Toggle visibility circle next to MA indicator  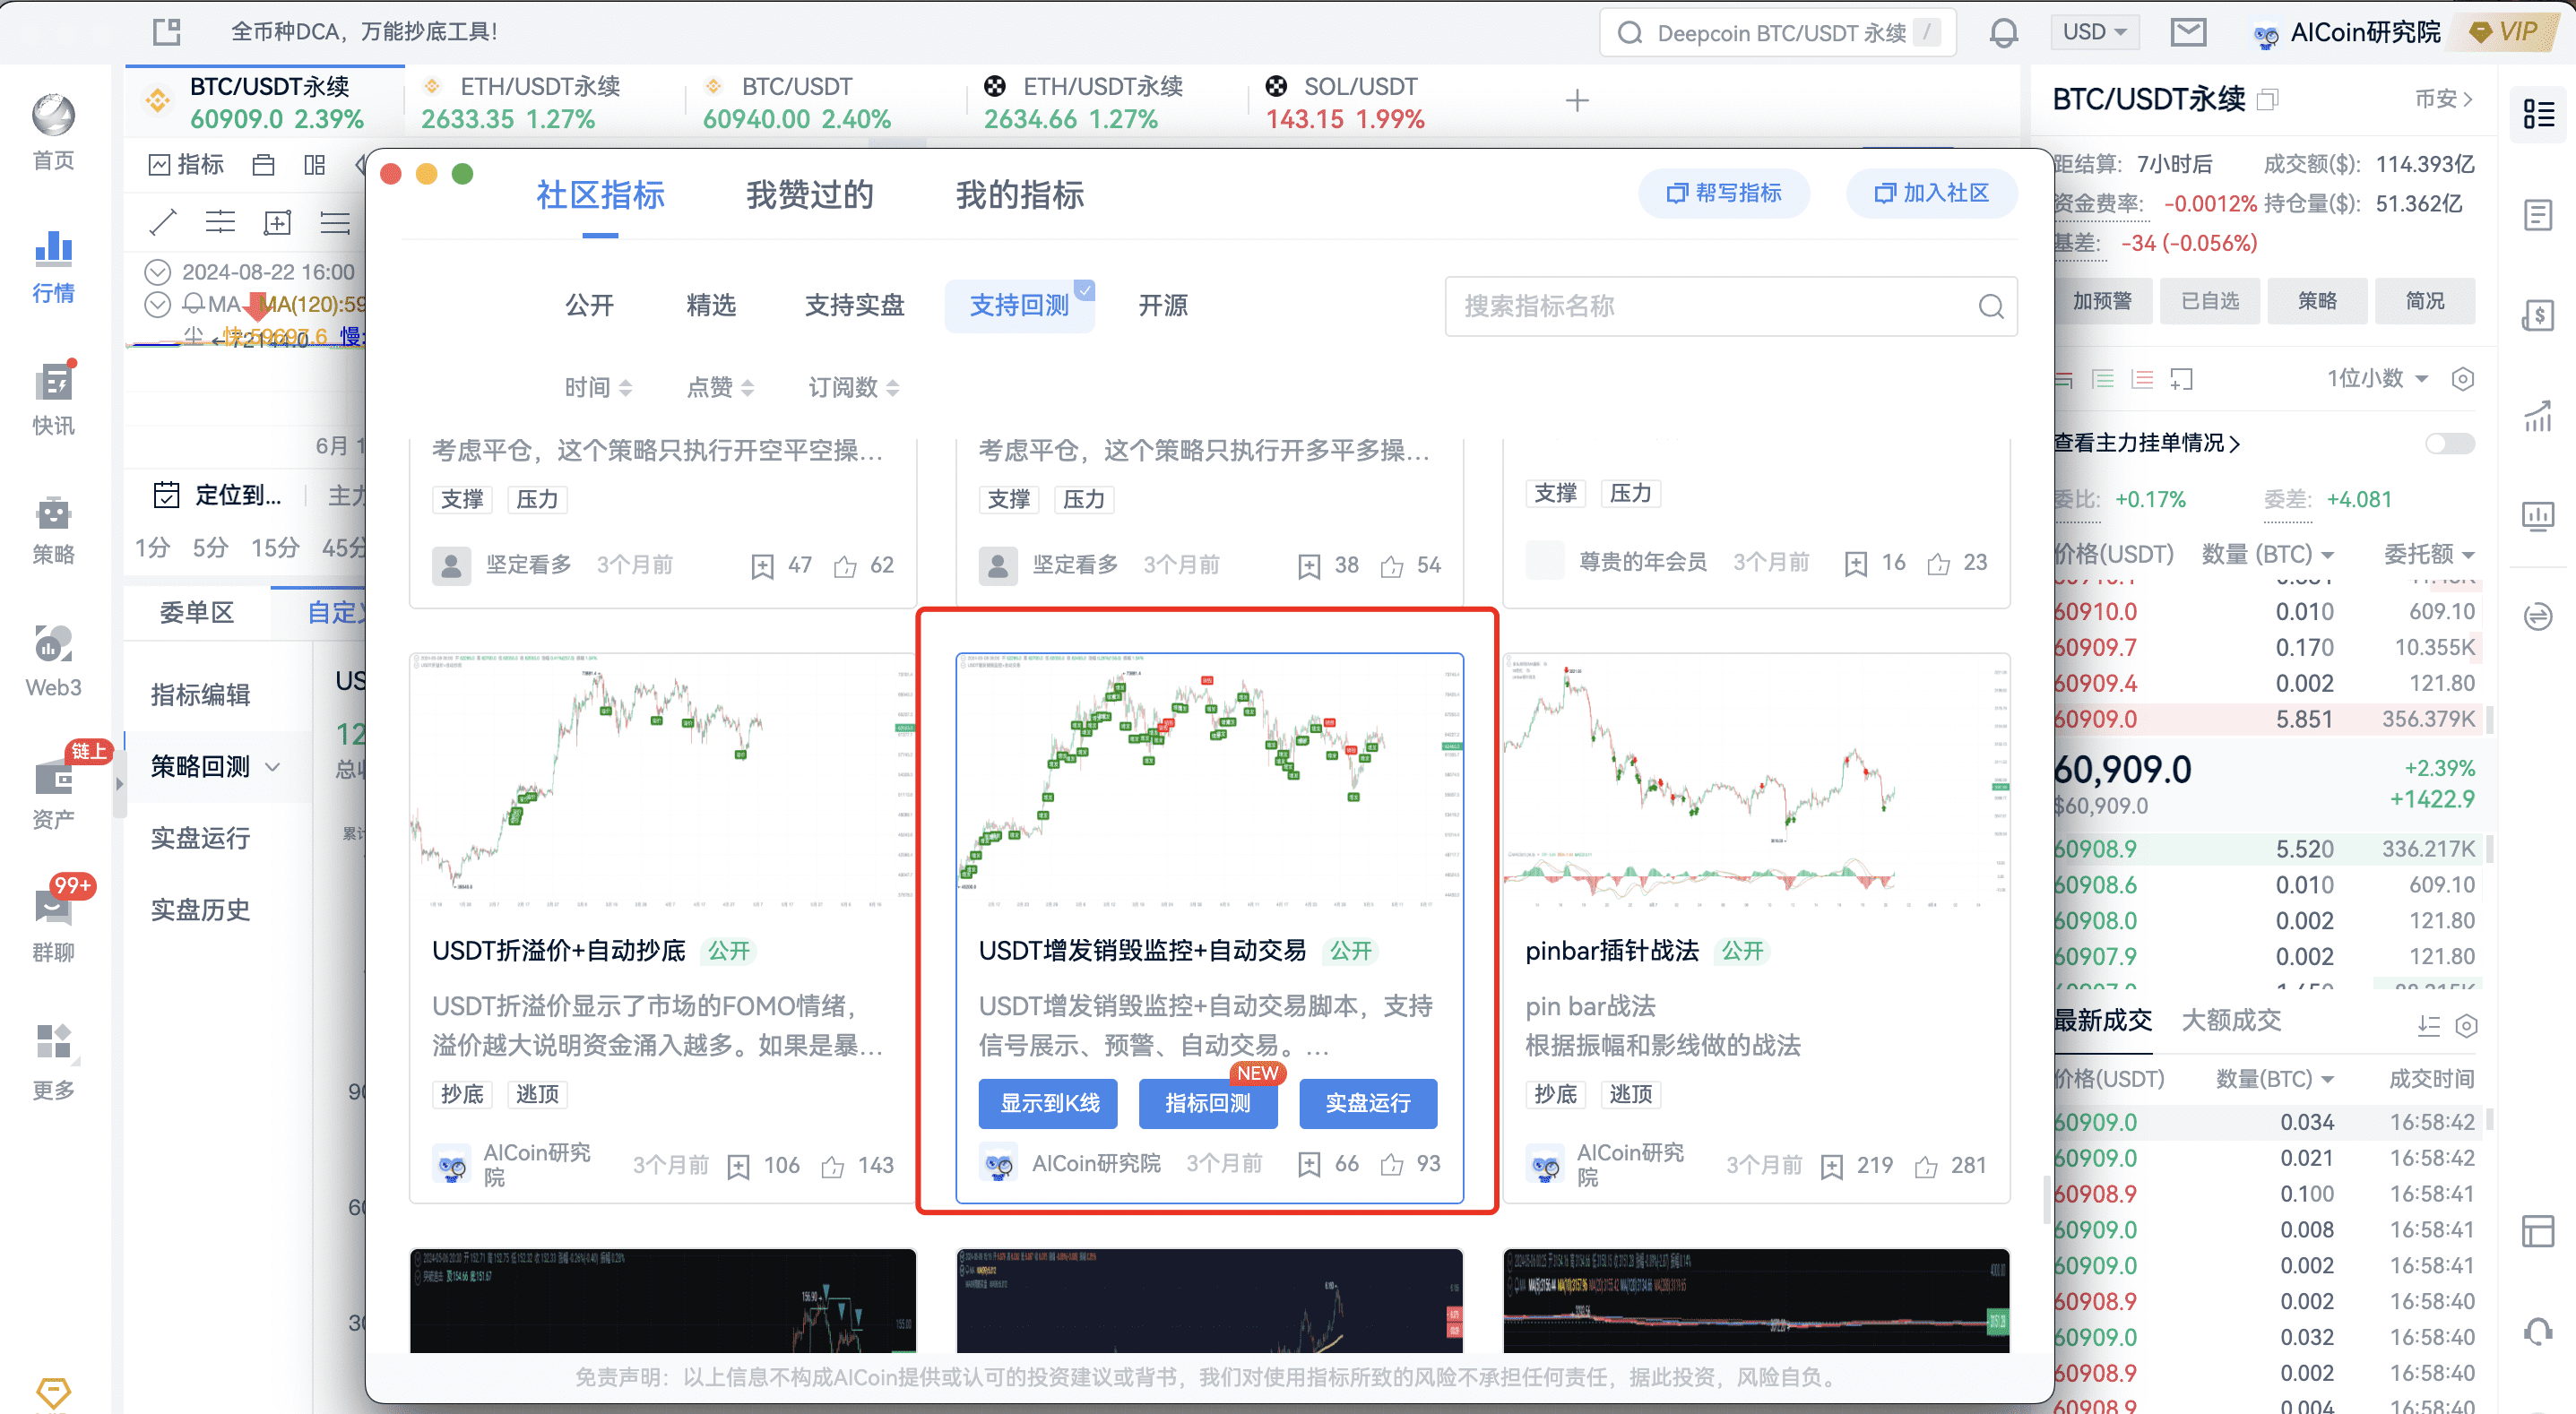pos(158,304)
